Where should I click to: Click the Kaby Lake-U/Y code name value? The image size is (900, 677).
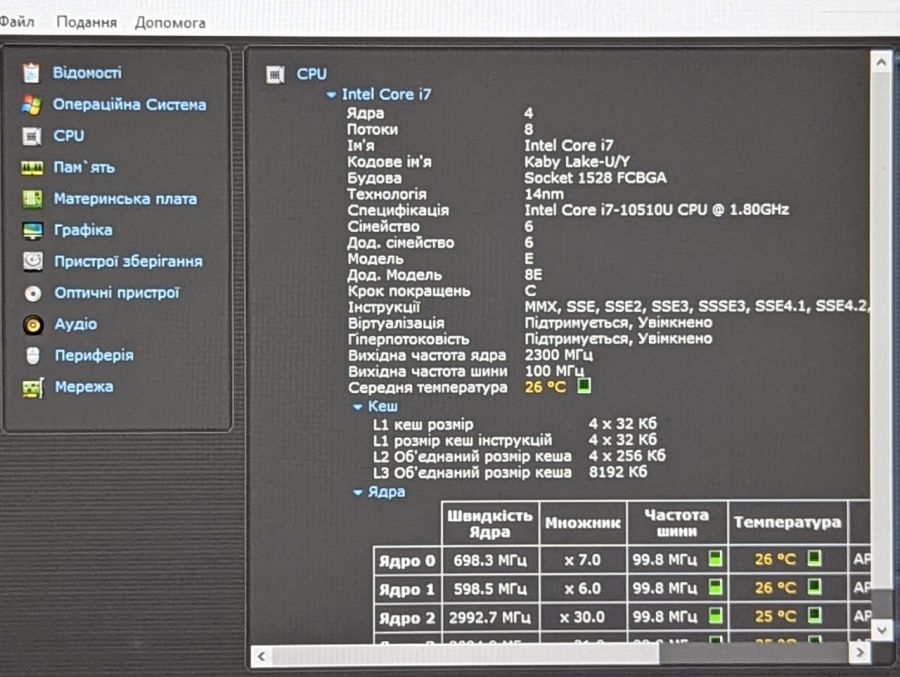[x=577, y=162]
